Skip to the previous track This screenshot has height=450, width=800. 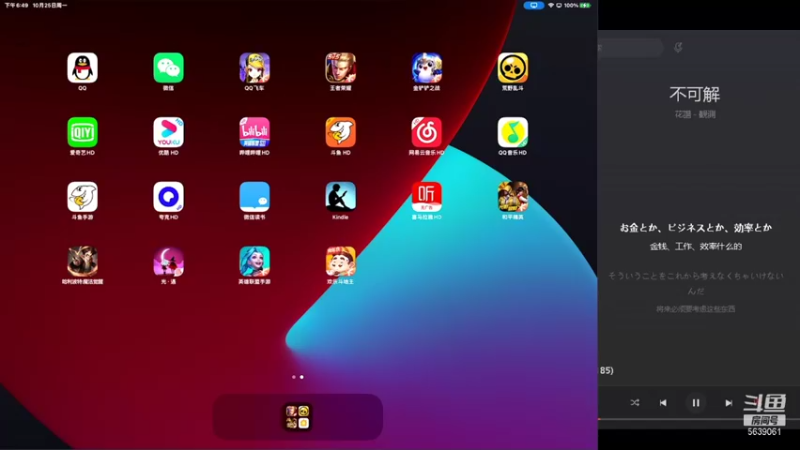coord(663,403)
